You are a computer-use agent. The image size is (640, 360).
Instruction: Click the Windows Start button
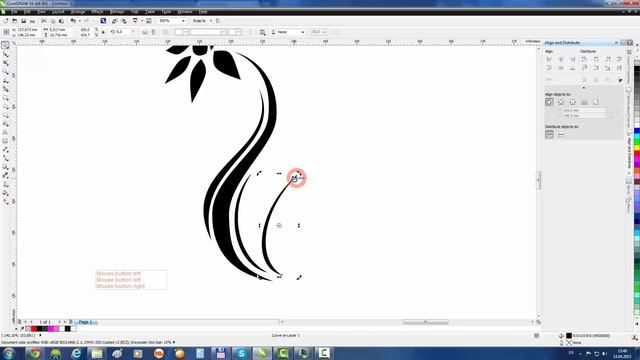9,353
